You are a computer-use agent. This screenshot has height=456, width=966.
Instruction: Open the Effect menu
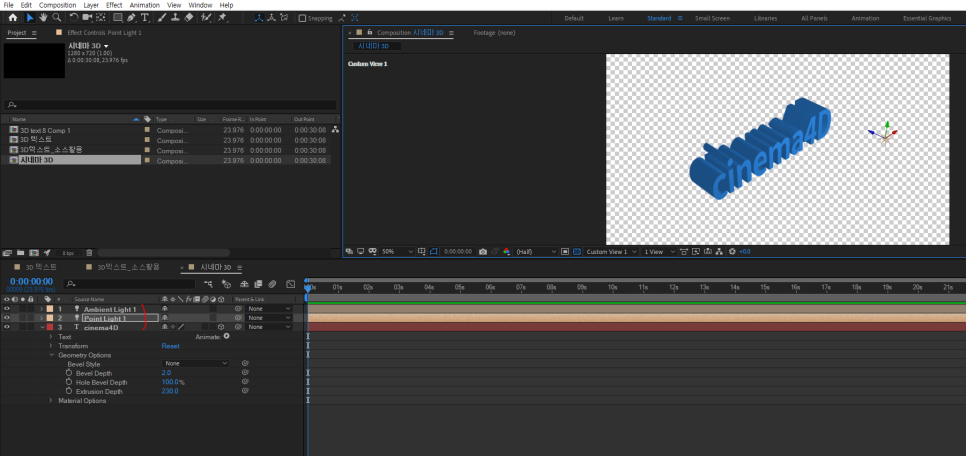click(114, 5)
